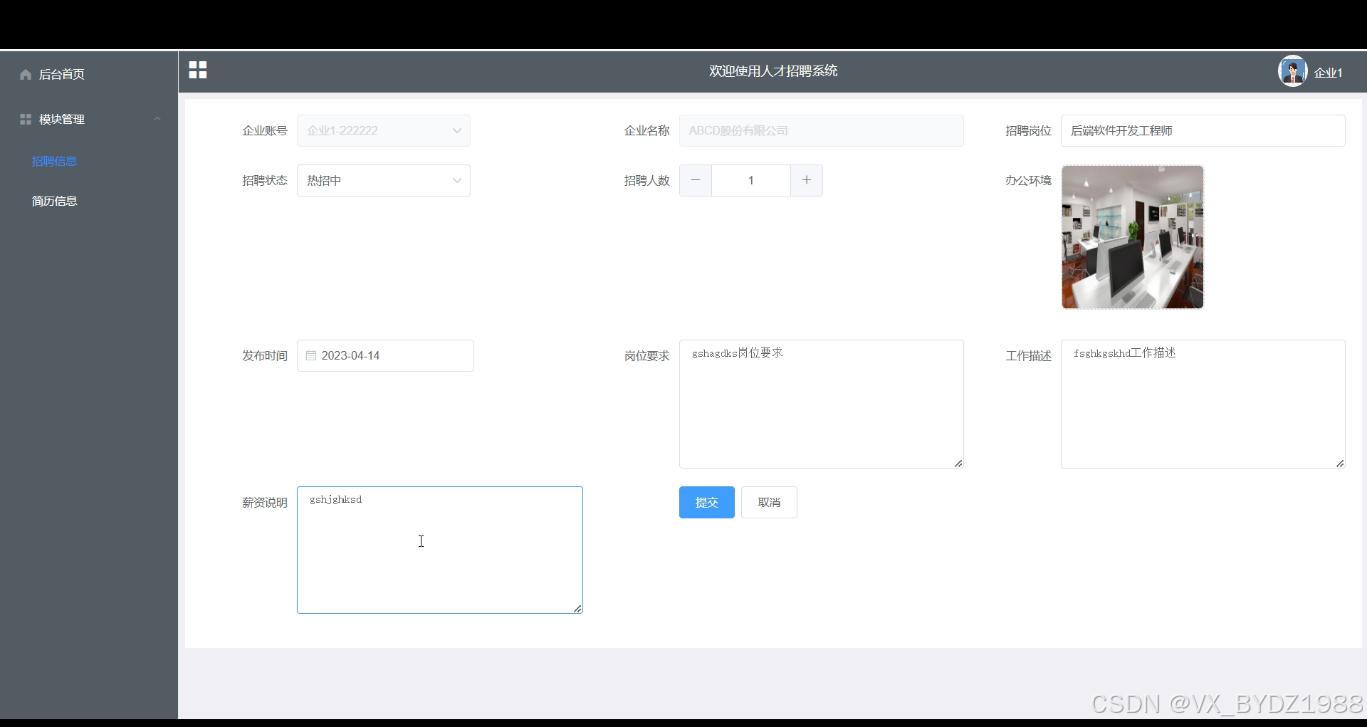Click the module icon beside 模块管理
Screen dimensions: 1367x727
point(26,119)
